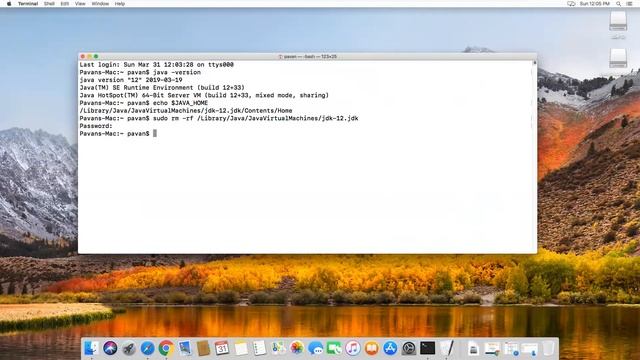Open the paper-and-pen app beside Terminal in Dock
The width and height of the screenshot is (640, 360).
pos(447,348)
